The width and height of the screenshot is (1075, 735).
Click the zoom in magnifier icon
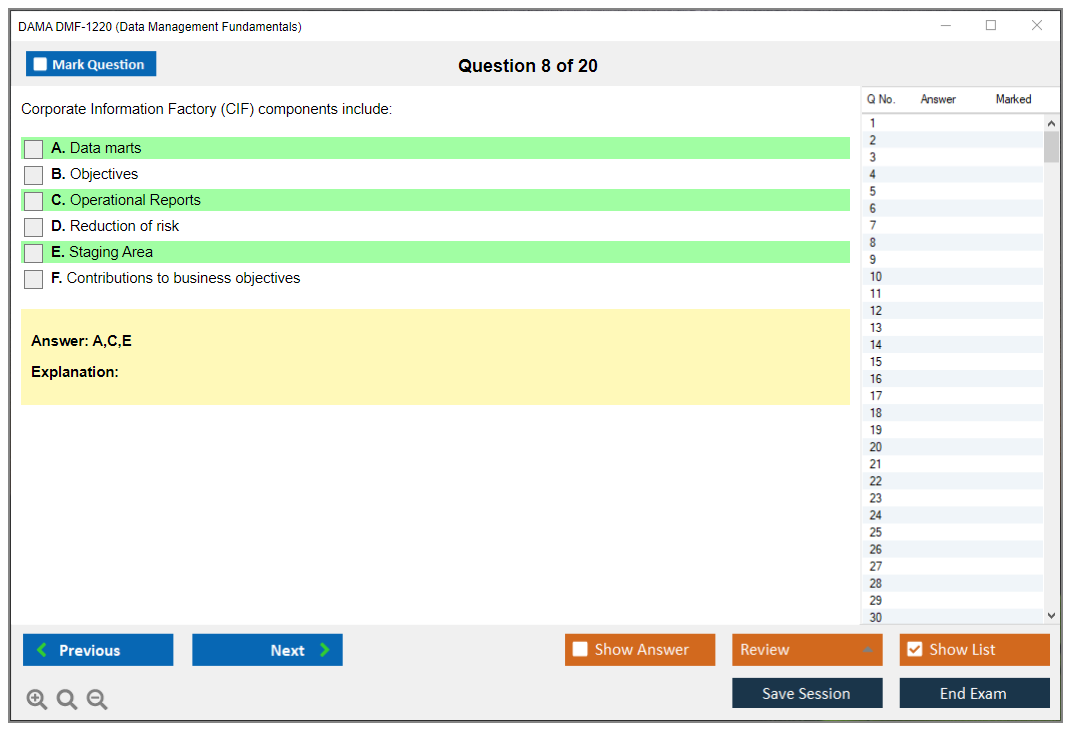[37, 700]
